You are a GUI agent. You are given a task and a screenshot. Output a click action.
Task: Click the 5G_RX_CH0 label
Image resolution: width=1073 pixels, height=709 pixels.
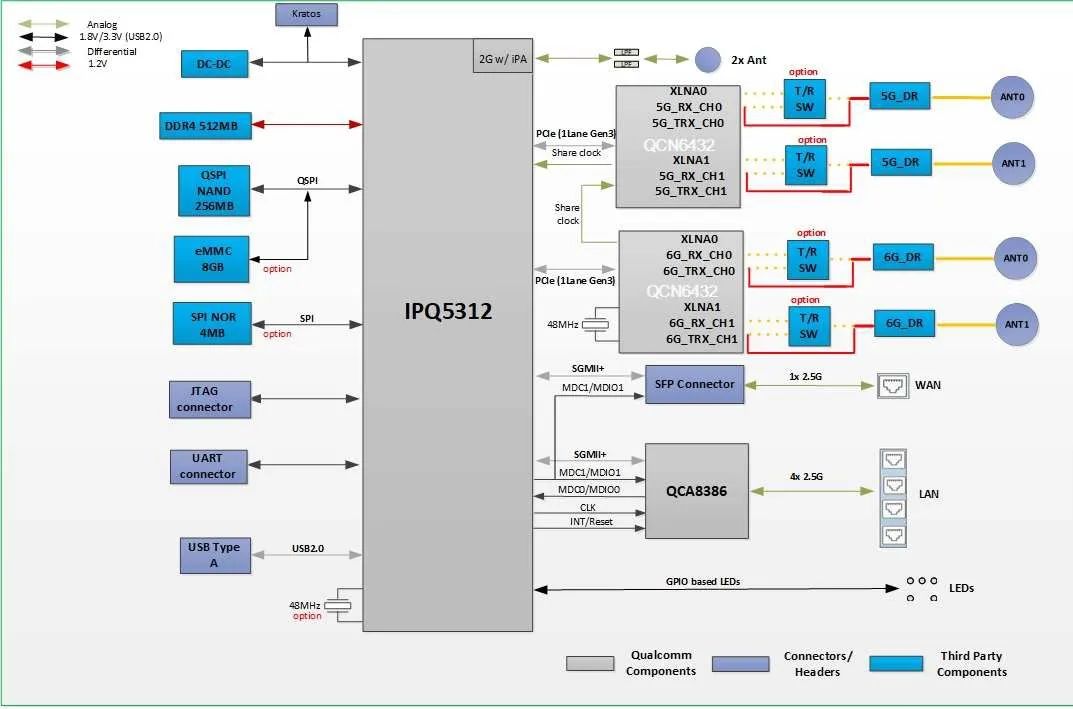click(x=689, y=107)
